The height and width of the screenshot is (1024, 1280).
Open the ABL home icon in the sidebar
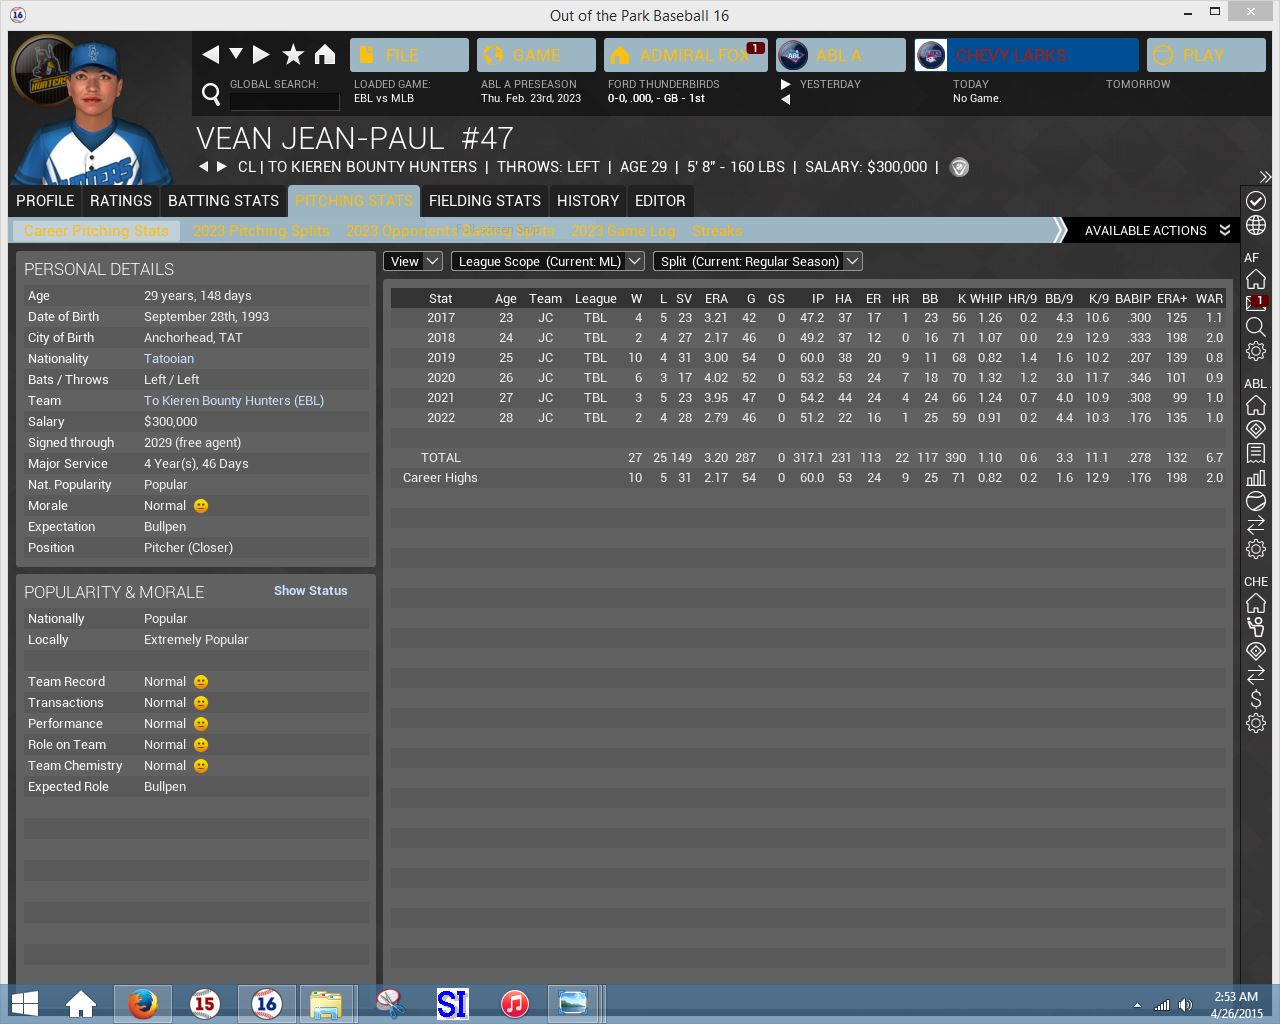tap(1256, 405)
